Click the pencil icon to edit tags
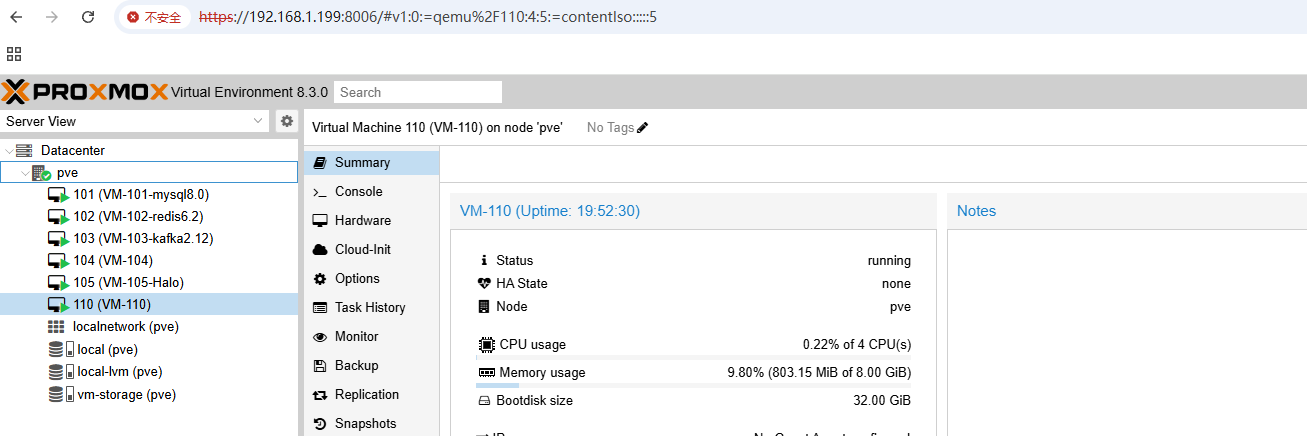The image size is (1307, 436). point(643,127)
